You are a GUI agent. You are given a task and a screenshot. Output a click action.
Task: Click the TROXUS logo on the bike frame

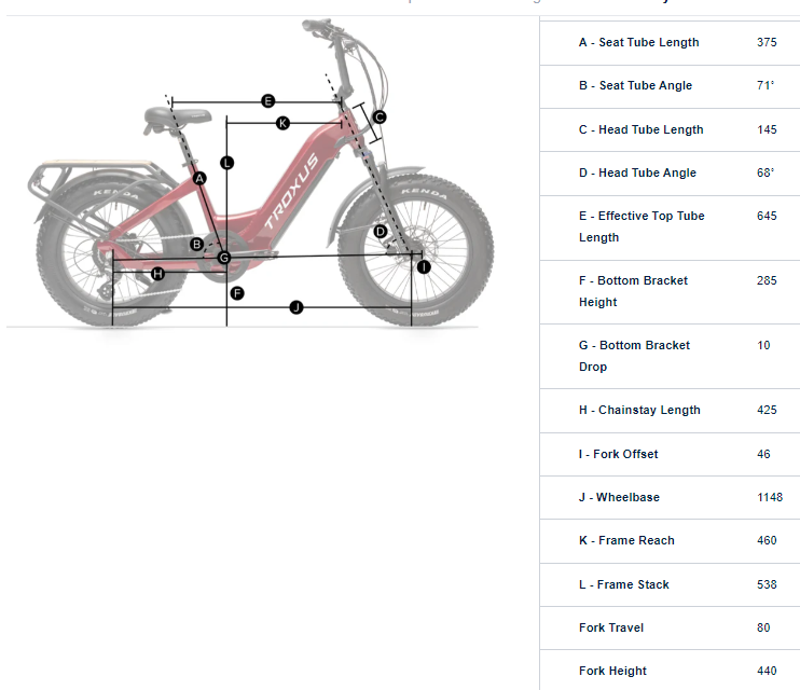(291, 194)
